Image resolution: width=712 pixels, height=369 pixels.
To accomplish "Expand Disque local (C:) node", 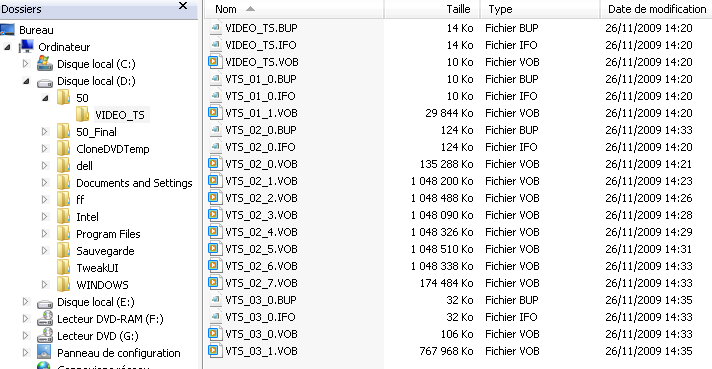I will click(x=26, y=64).
